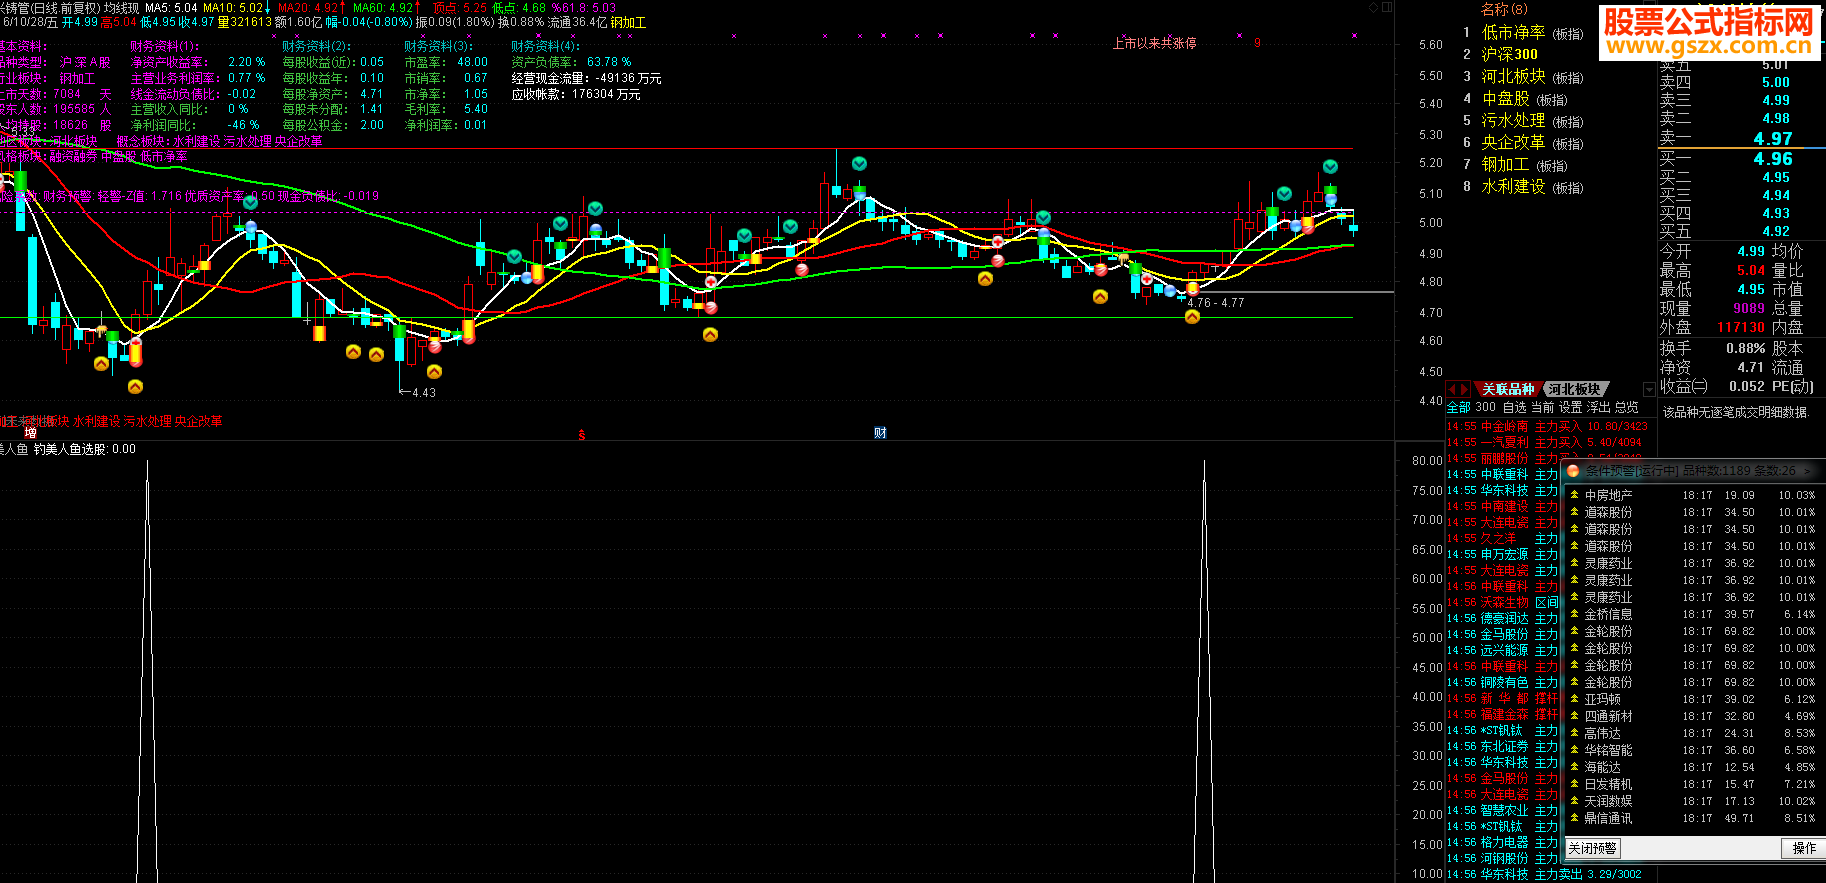1826x883 pixels.
Task: Switch to the 河北板块 tab
Action: click(x=1574, y=389)
